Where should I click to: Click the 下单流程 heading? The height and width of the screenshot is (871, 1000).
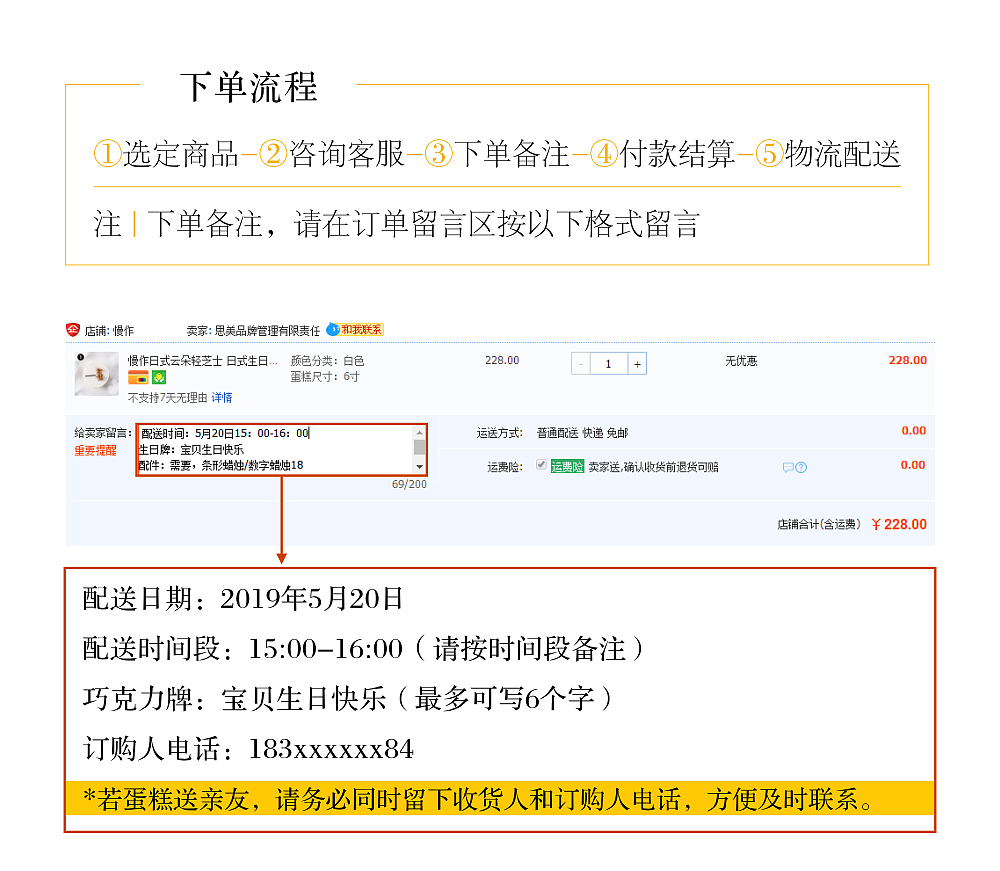point(249,87)
